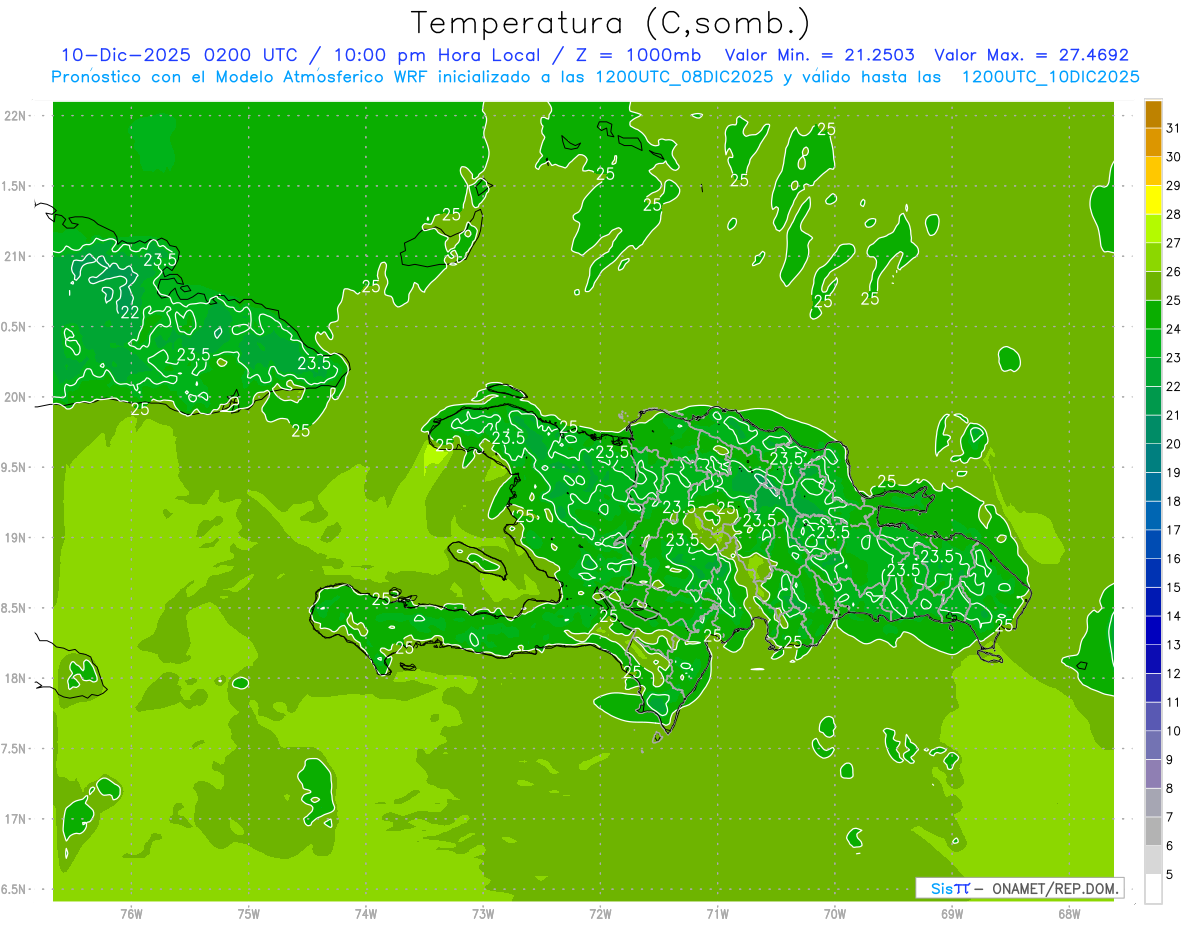Click the '22N' latitude axis label

coord(15,115)
